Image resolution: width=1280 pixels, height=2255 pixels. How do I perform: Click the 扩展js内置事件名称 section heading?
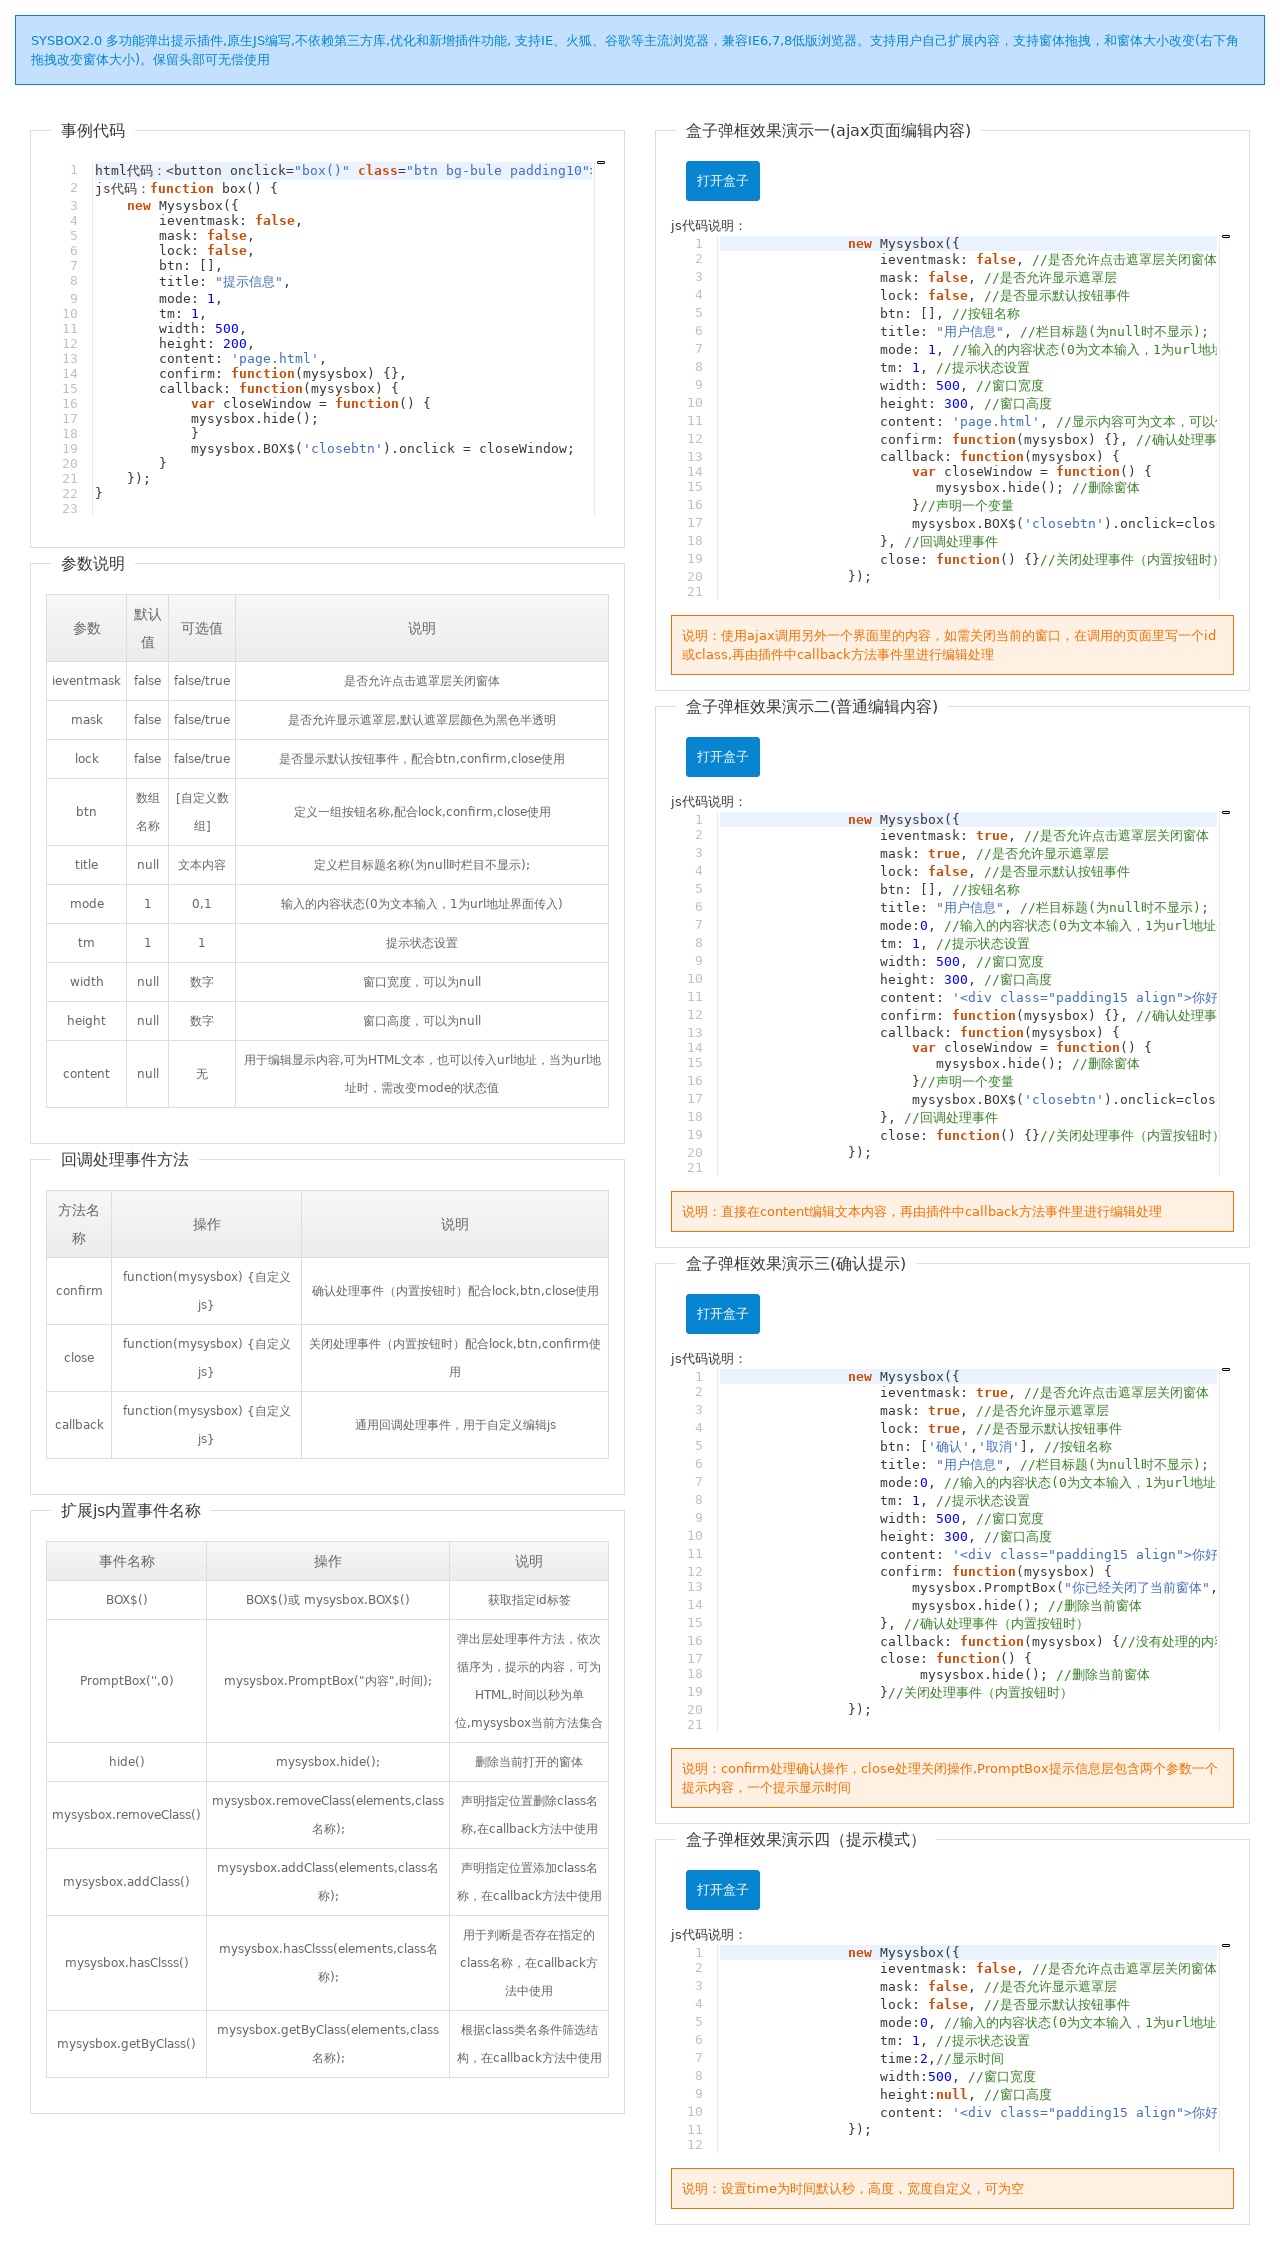click(x=131, y=1511)
